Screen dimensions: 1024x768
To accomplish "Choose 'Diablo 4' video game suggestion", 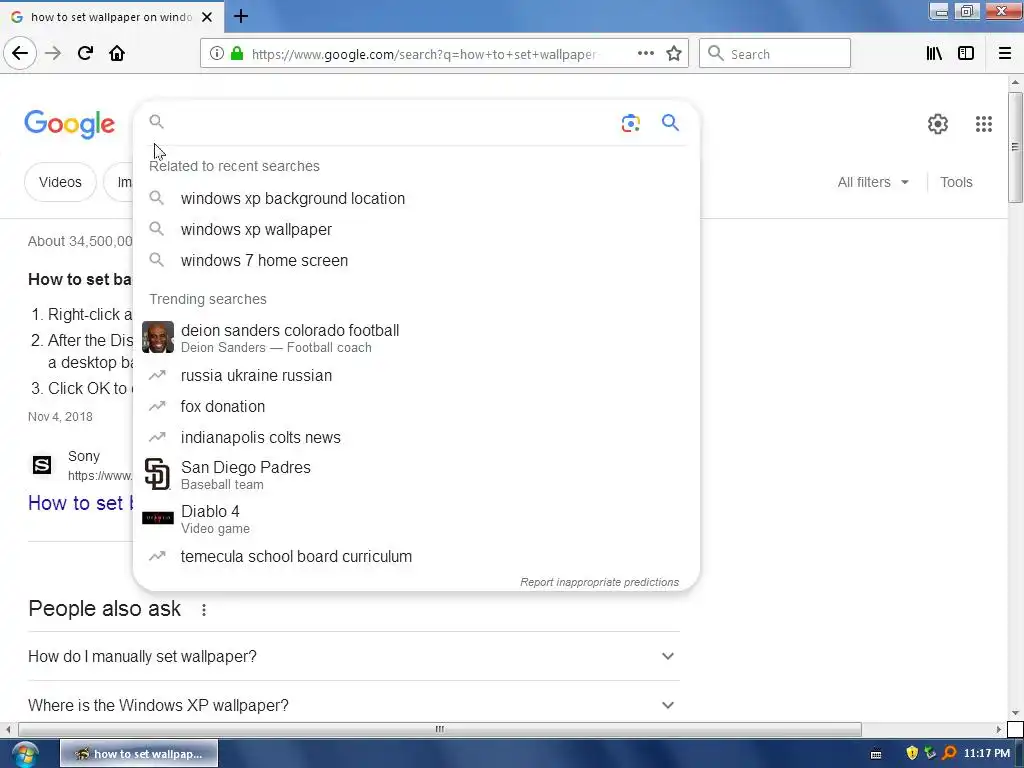I will [416, 519].
